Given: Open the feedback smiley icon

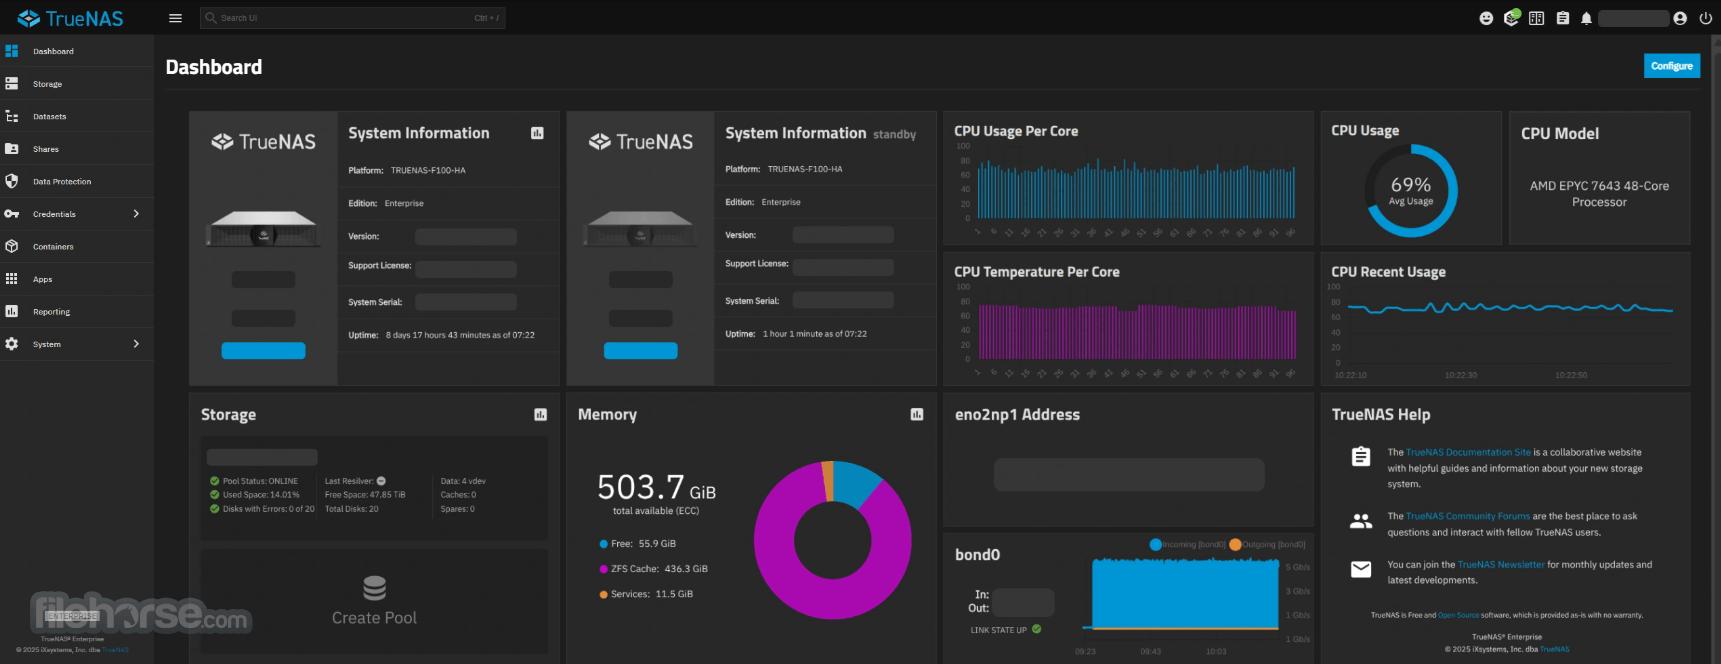Looking at the screenshot, I should point(1486,18).
